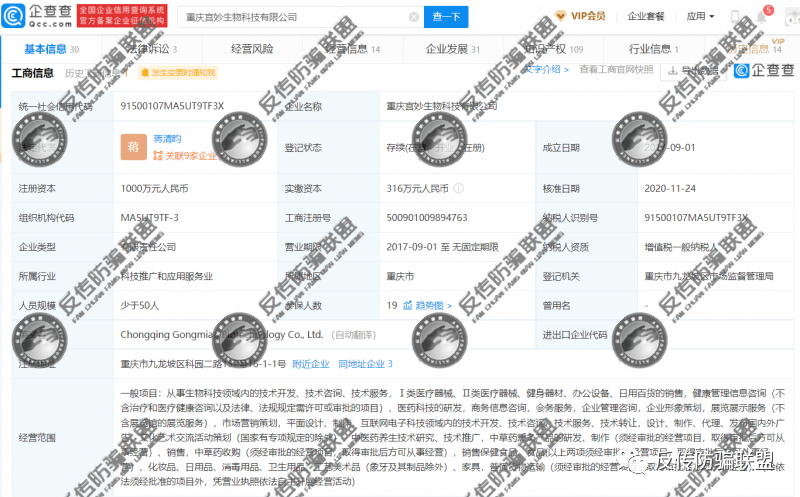800x497 pixels.
Task: Open the notification bell with red badge
Action: click(x=763, y=17)
